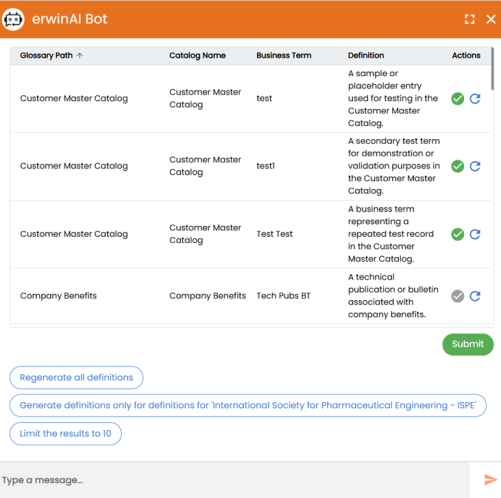The height and width of the screenshot is (498, 501).
Task: Toggle the green approve check for 'test'
Action: coord(458,99)
